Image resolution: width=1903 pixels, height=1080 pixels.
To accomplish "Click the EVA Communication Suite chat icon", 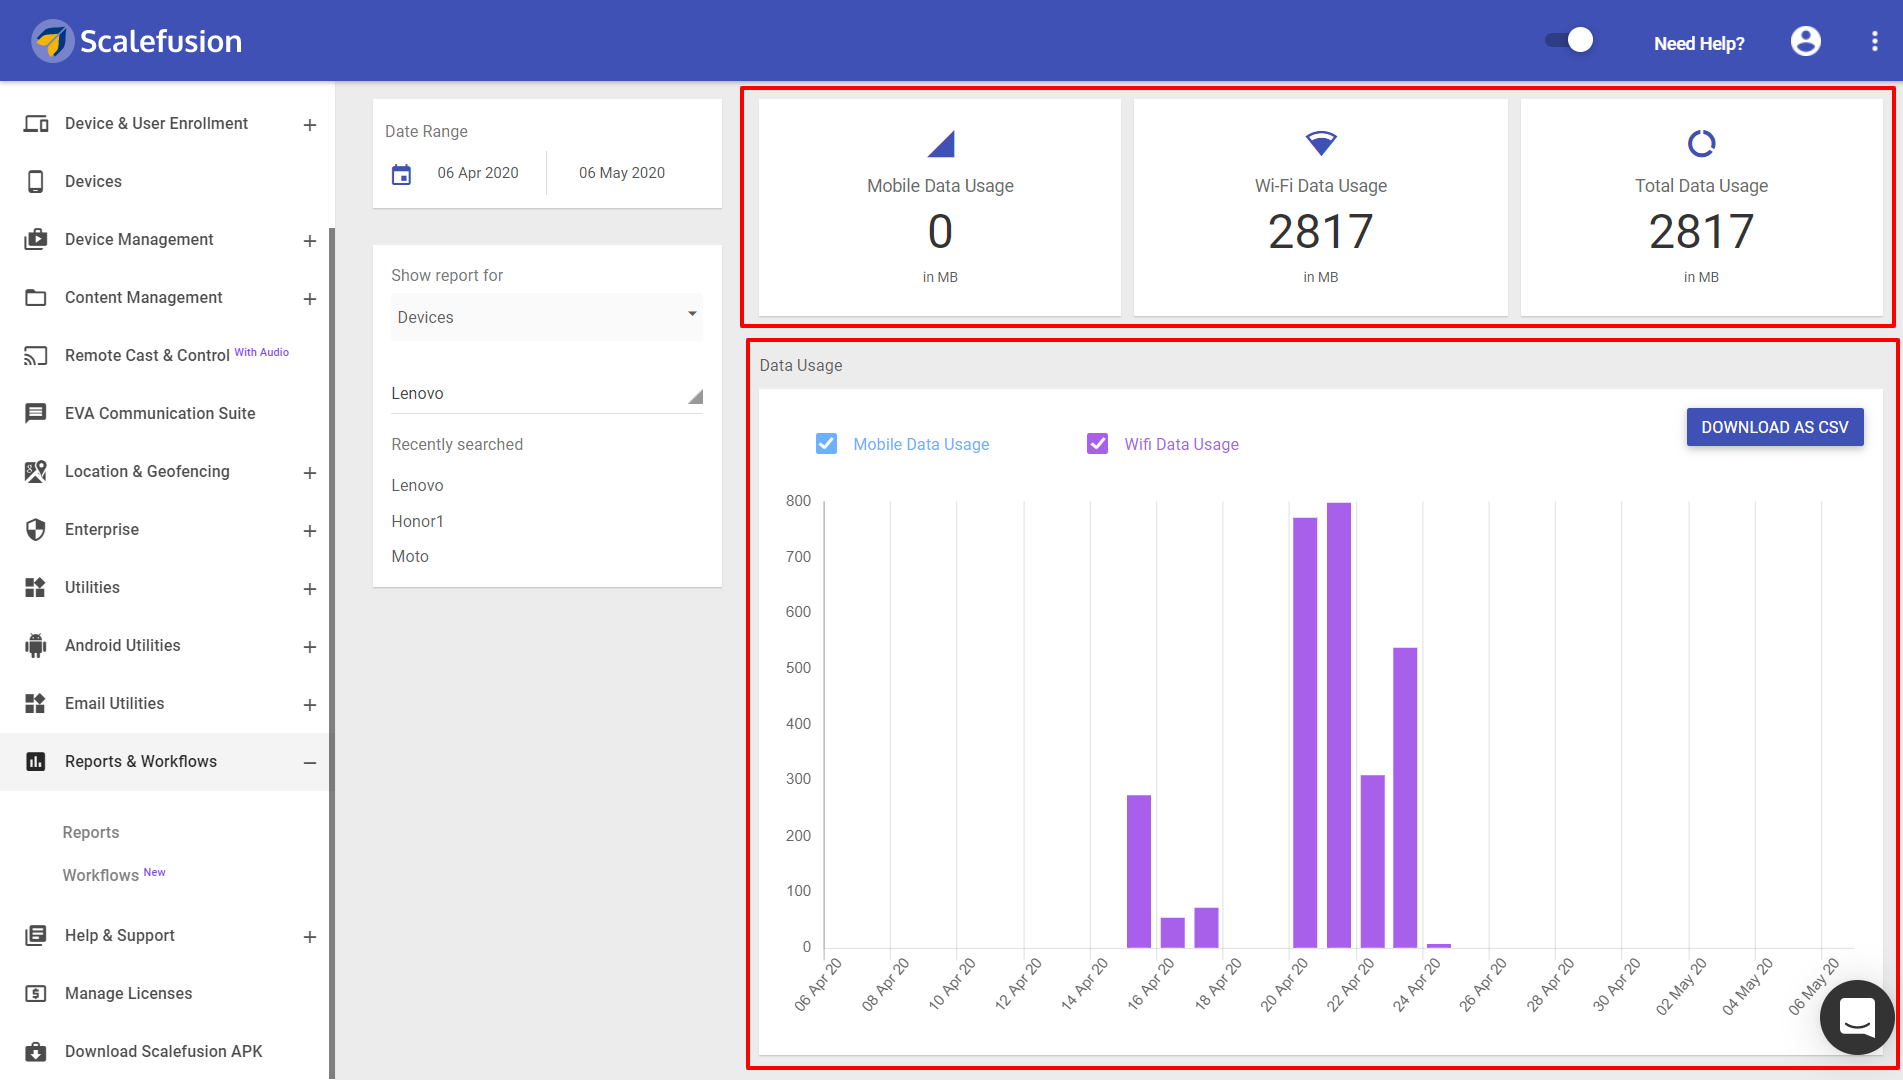I will coord(36,414).
